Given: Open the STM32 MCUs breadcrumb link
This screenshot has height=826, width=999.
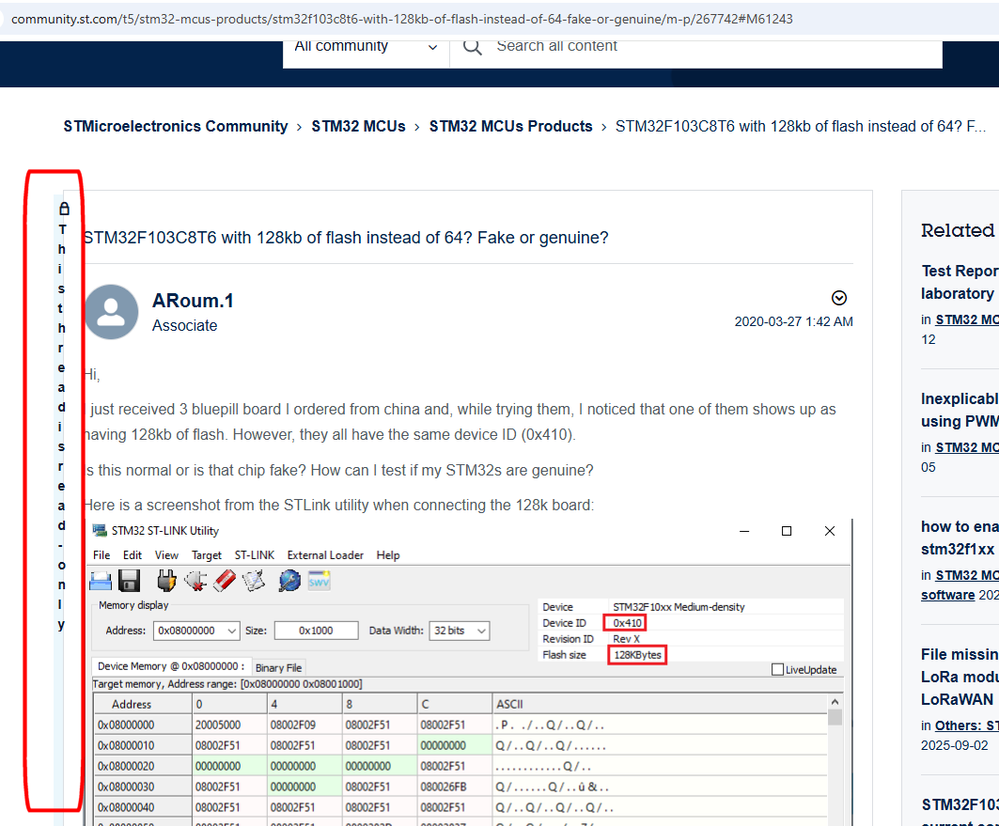Looking at the screenshot, I should point(358,126).
